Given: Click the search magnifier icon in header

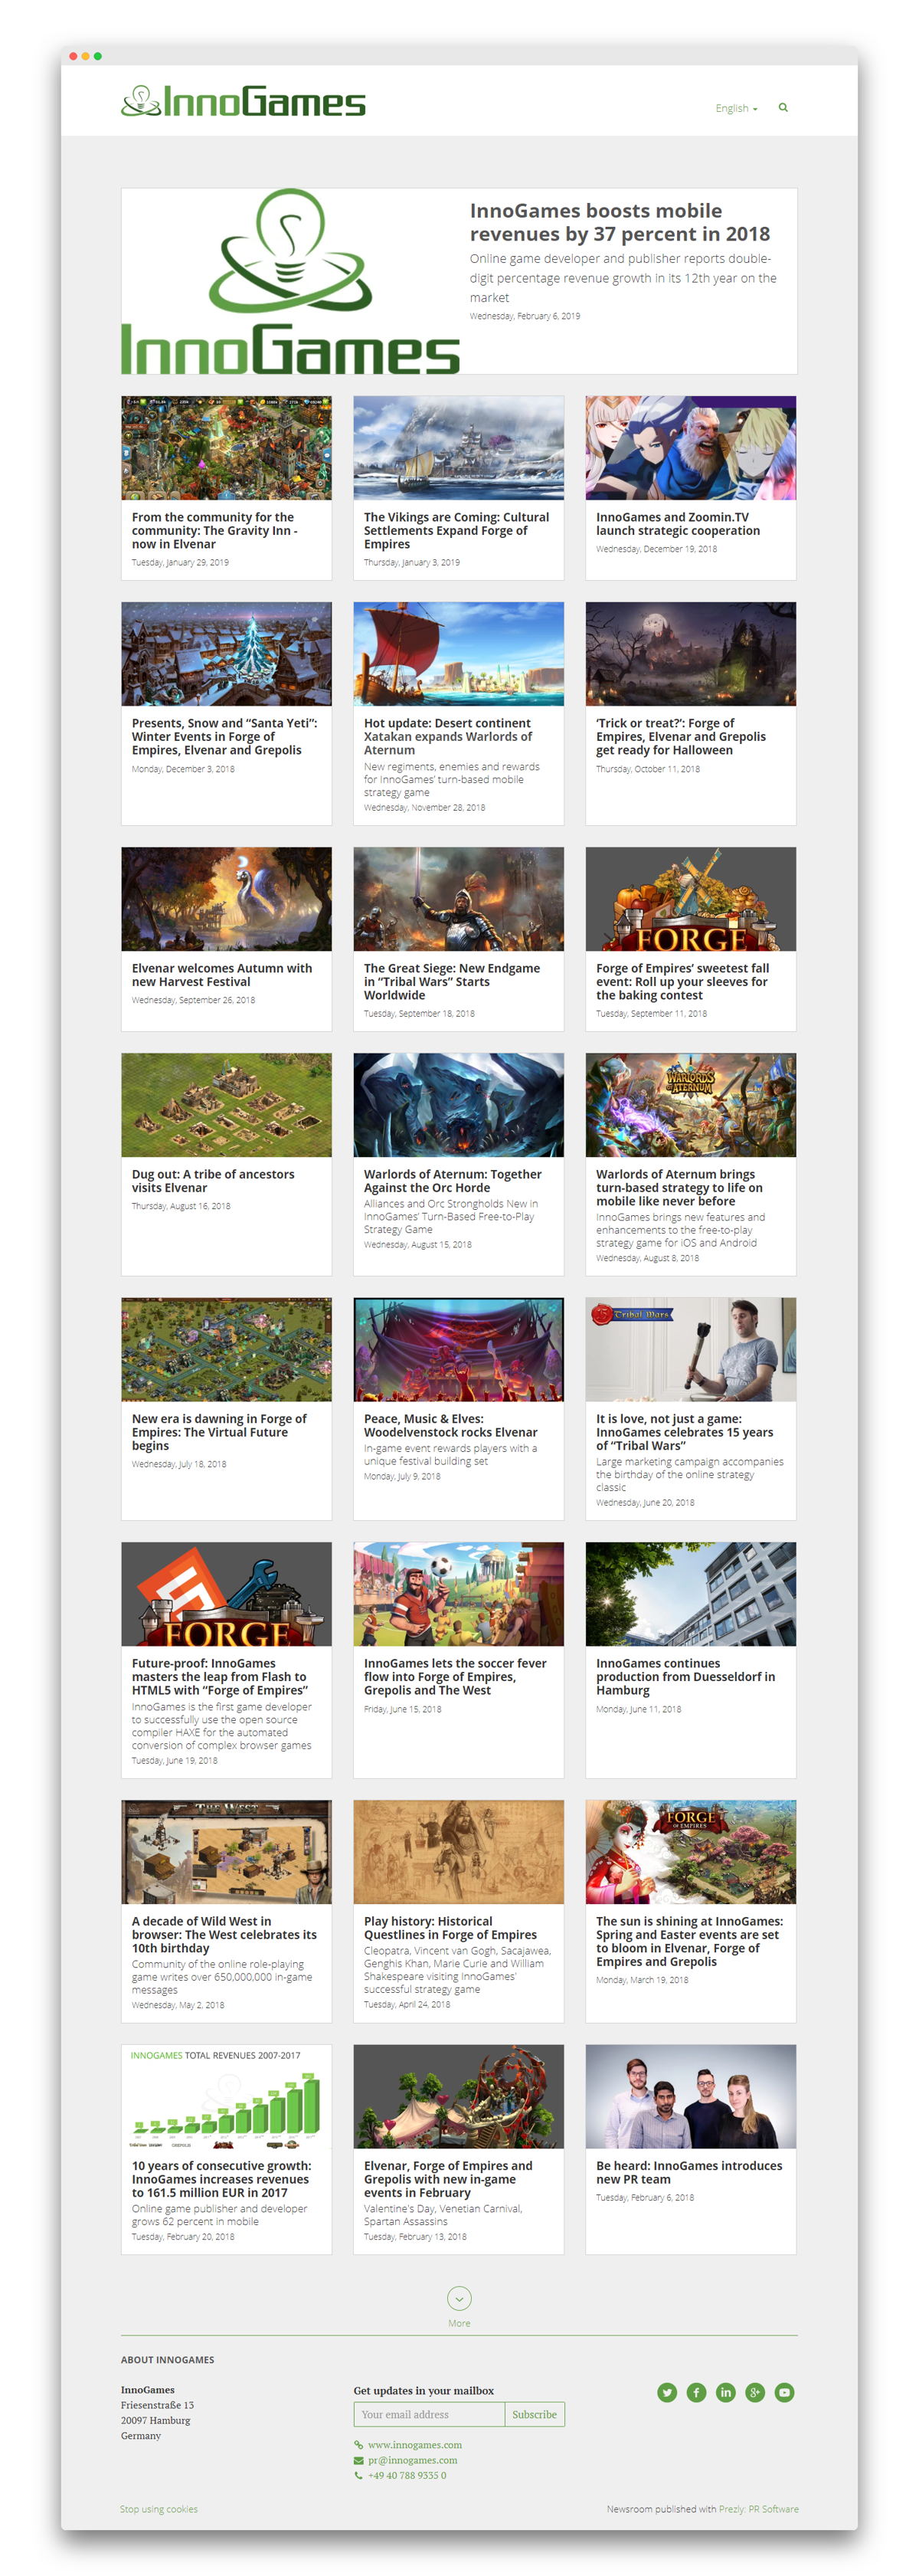Looking at the screenshot, I should click(x=783, y=107).
